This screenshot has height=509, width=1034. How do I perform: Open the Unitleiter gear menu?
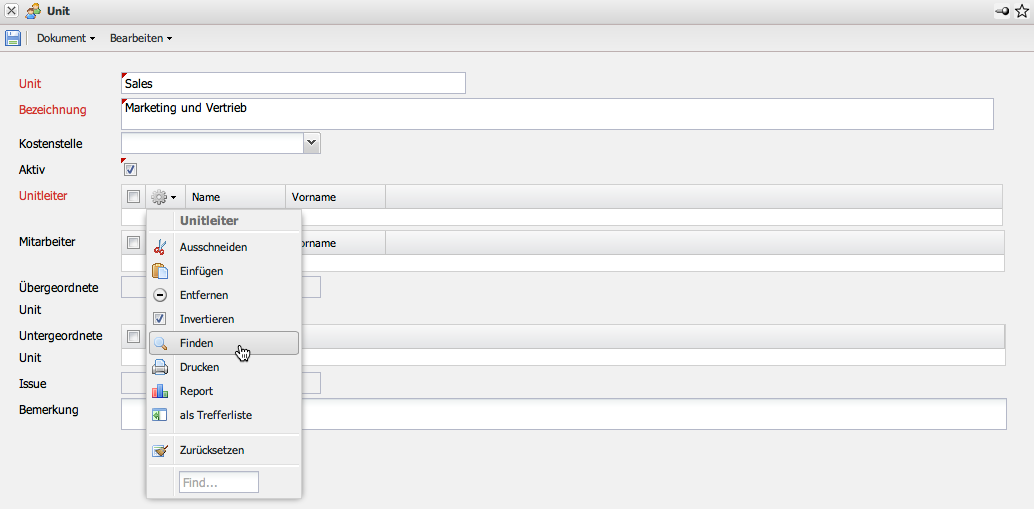coord(164,196)
